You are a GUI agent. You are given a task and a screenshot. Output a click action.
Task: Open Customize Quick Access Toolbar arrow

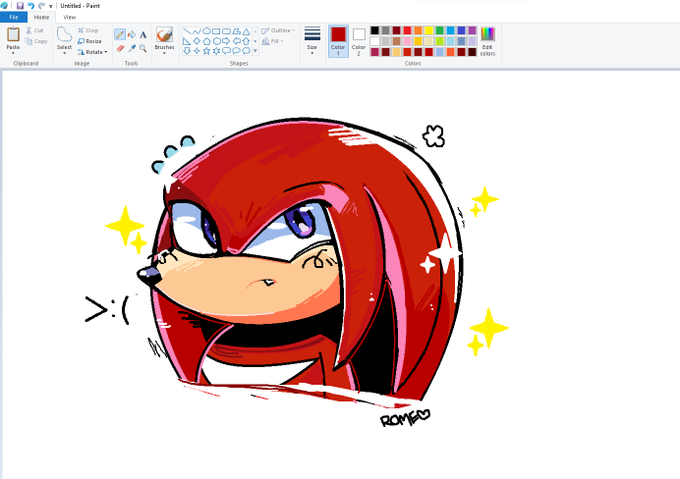click(51, 6)
